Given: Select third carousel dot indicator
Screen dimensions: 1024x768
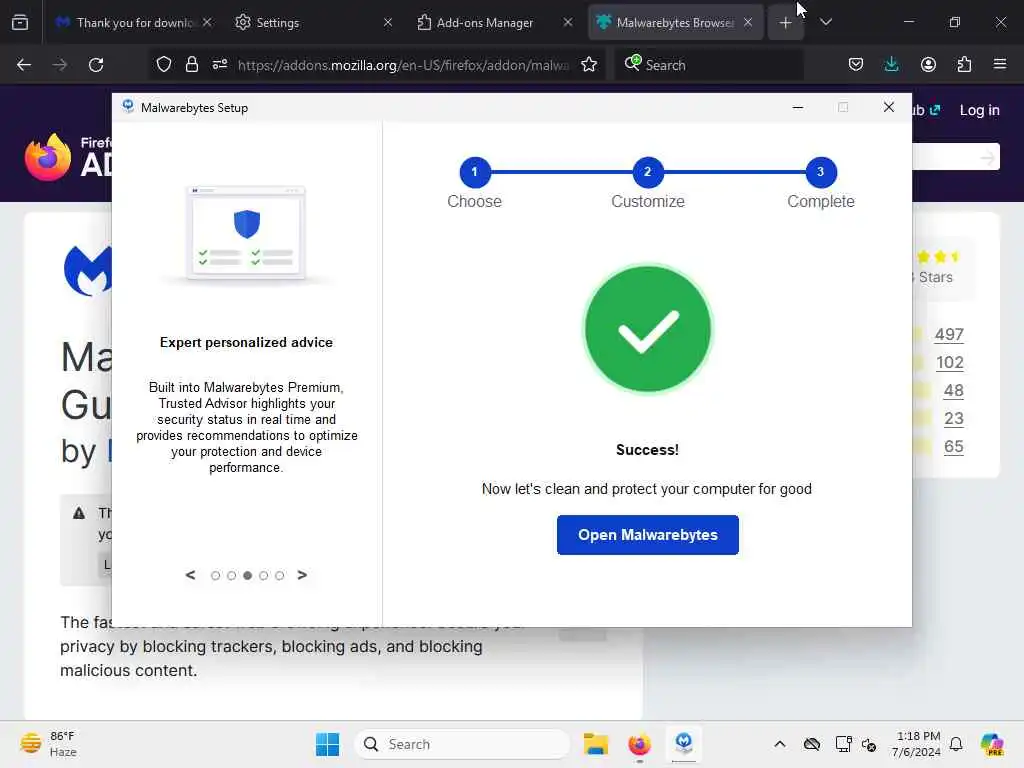Looking at the screenshot, I should click(x=248, y=575).
